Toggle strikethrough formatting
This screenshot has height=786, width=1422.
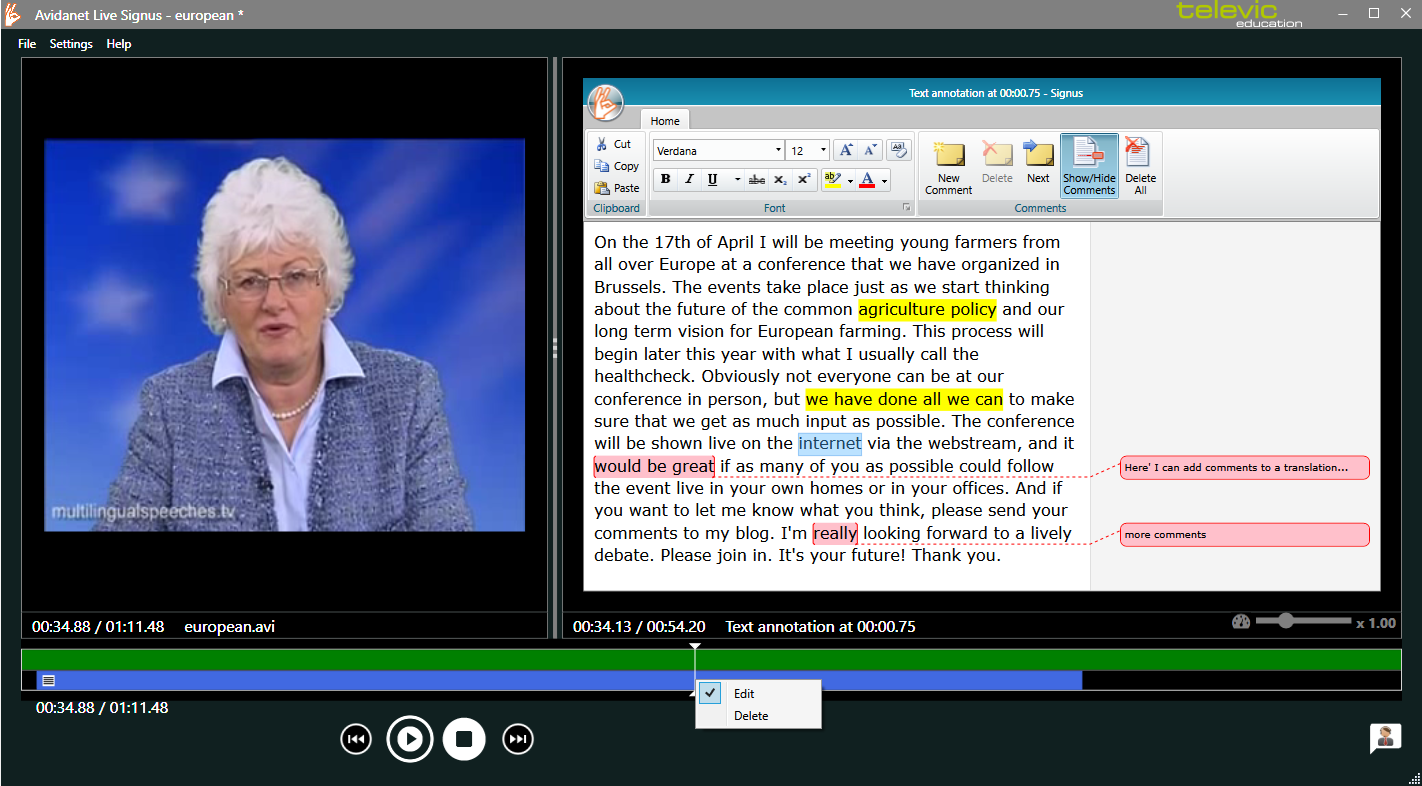tap(757, 180)
